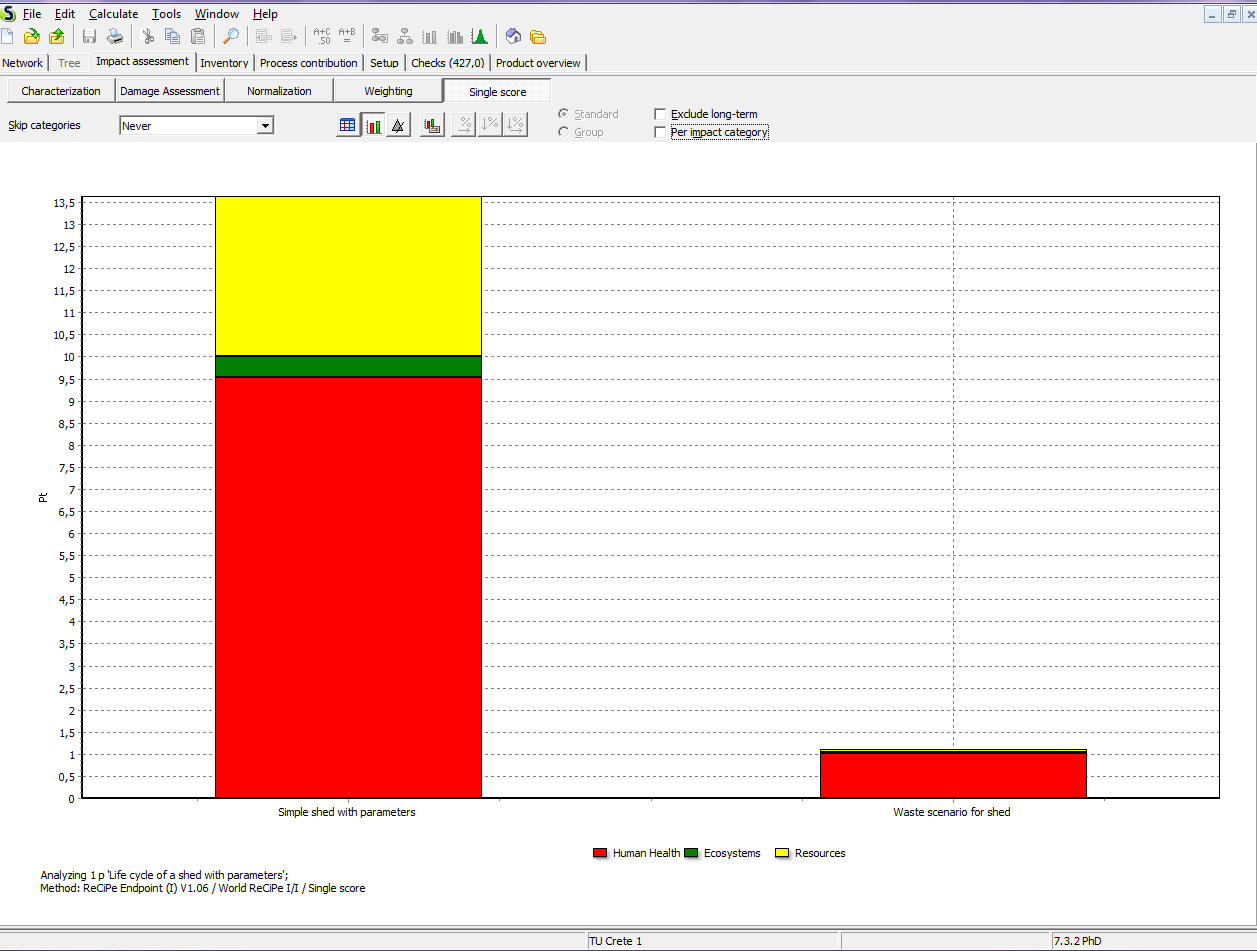The width and height of the screenshot is (1257, 951).
Task: Click the Characterization button
Action: [x=61, y=91]
